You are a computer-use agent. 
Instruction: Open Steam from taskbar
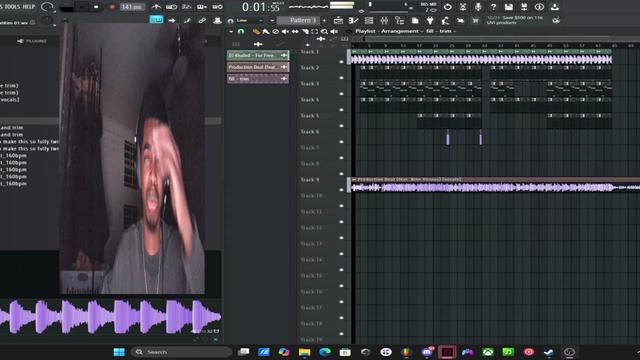549,352
